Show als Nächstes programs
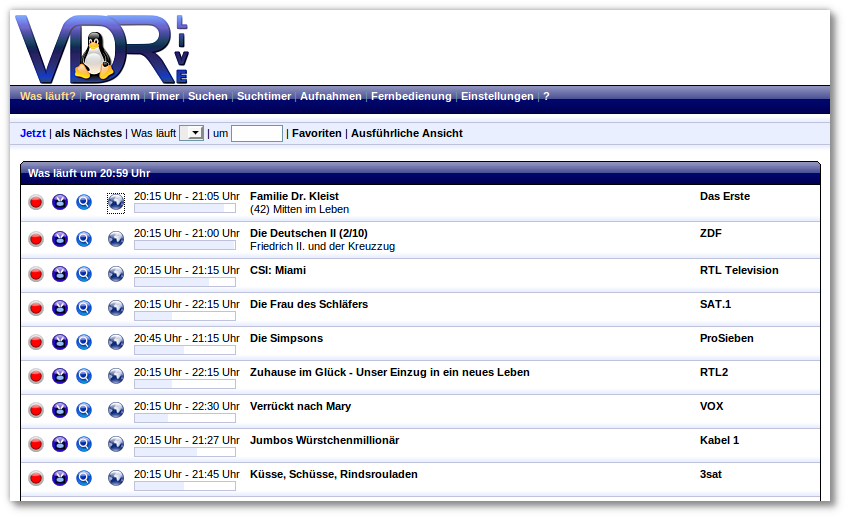The width and height of the screenshot is (847, 518). (x=88, y=133)
